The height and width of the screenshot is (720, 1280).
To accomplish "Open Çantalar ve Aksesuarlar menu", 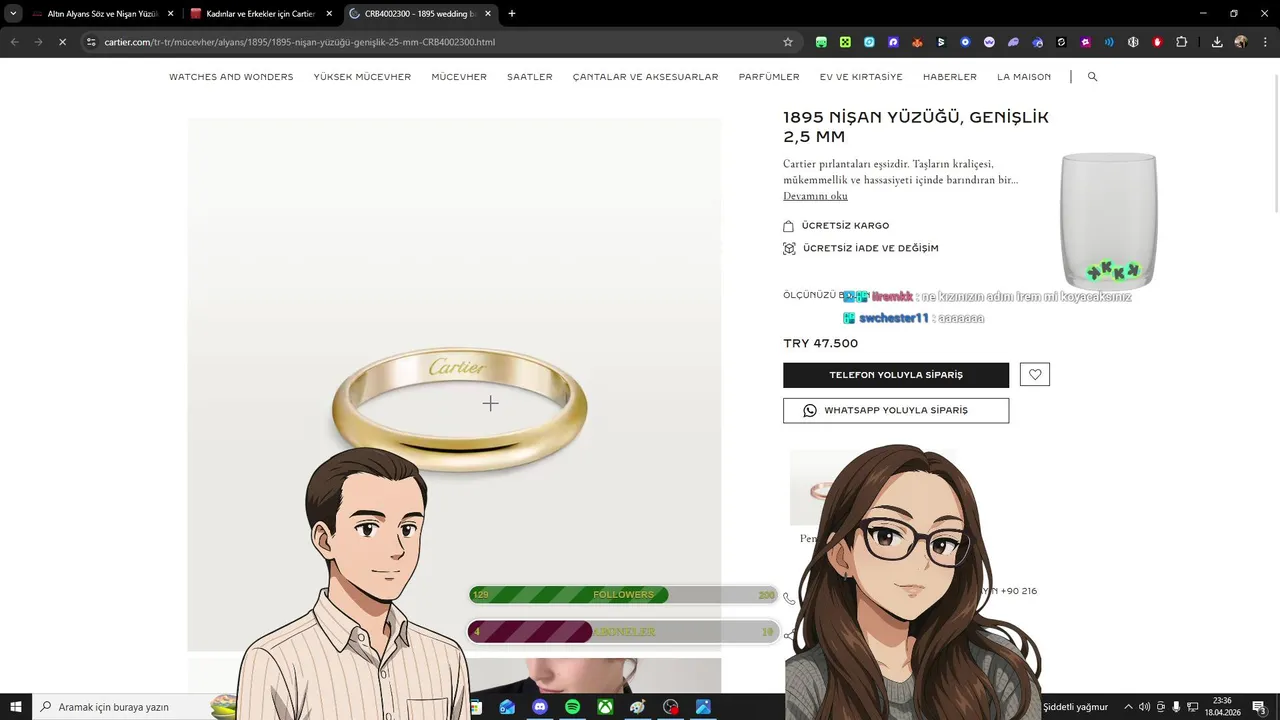I will click(x=645, y=77).
